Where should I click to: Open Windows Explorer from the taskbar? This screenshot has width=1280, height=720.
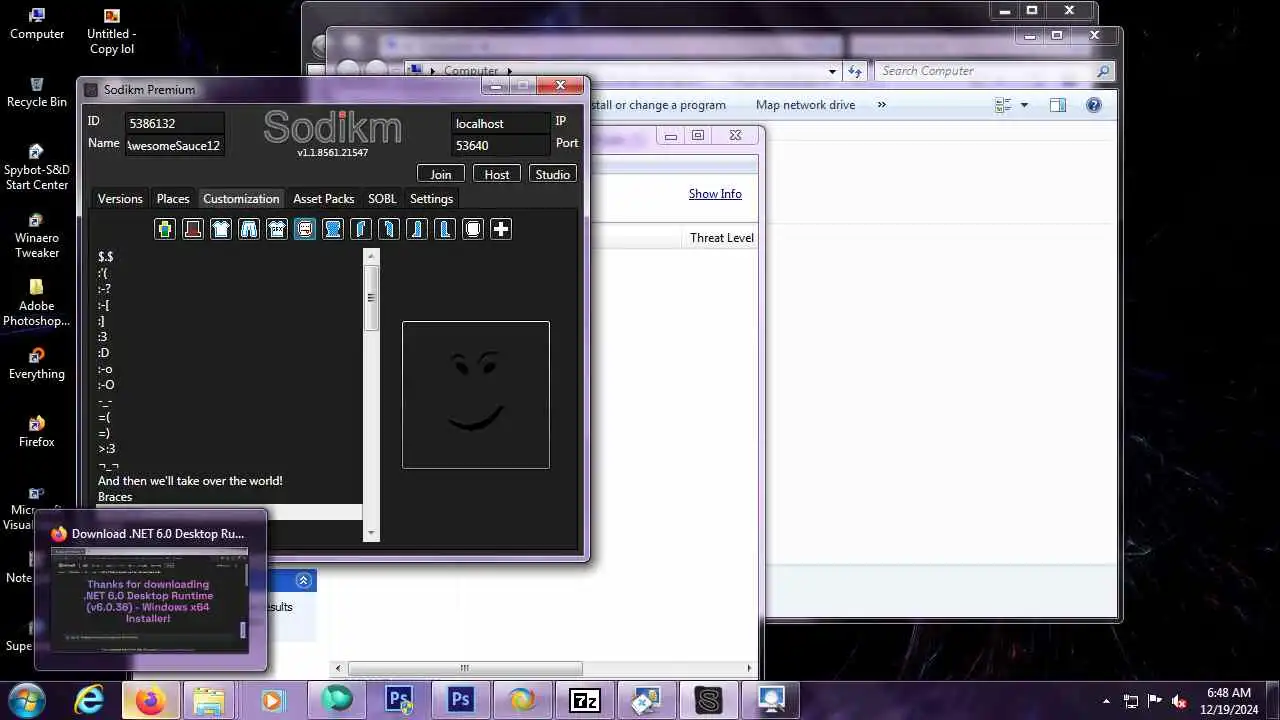209,700
